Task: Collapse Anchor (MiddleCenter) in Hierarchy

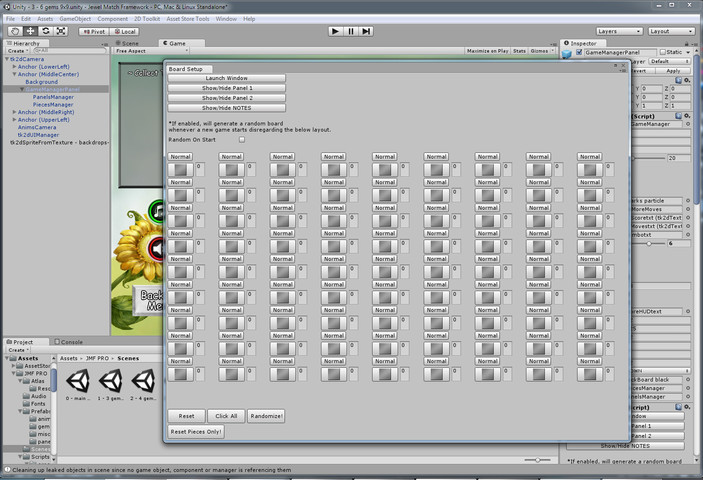Action: 15,74
